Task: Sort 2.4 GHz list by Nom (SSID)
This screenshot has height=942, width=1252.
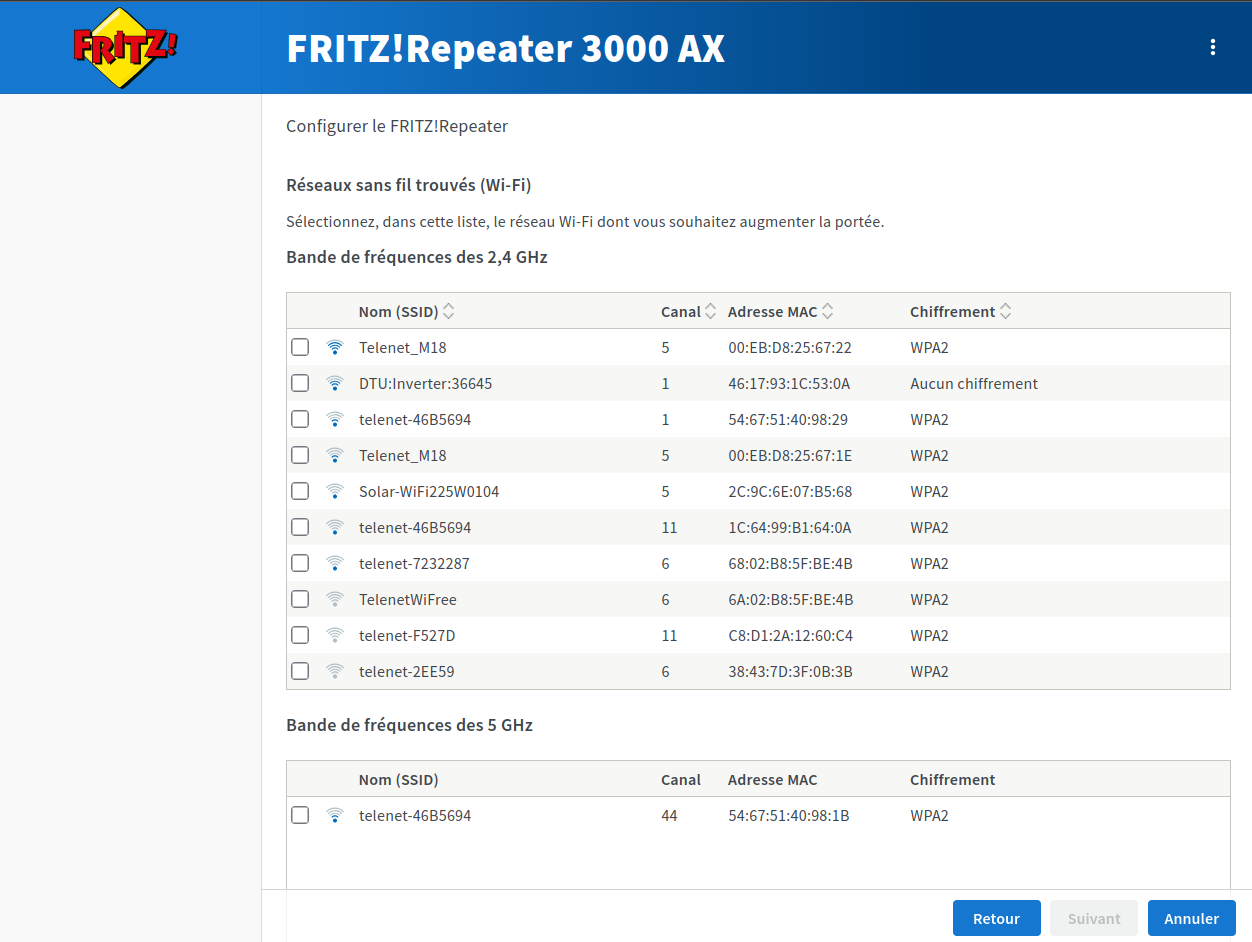Action: coord(407,312)
